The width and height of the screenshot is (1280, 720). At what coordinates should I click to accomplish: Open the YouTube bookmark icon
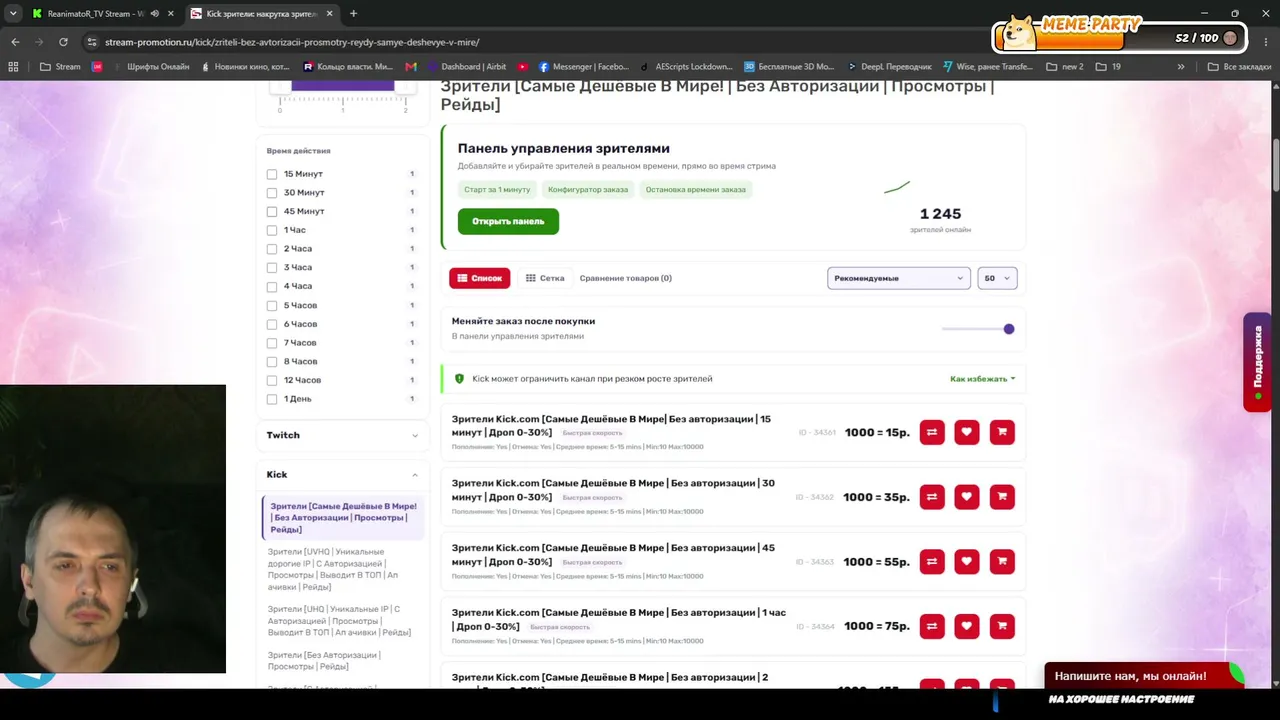(x=522, y=67)
